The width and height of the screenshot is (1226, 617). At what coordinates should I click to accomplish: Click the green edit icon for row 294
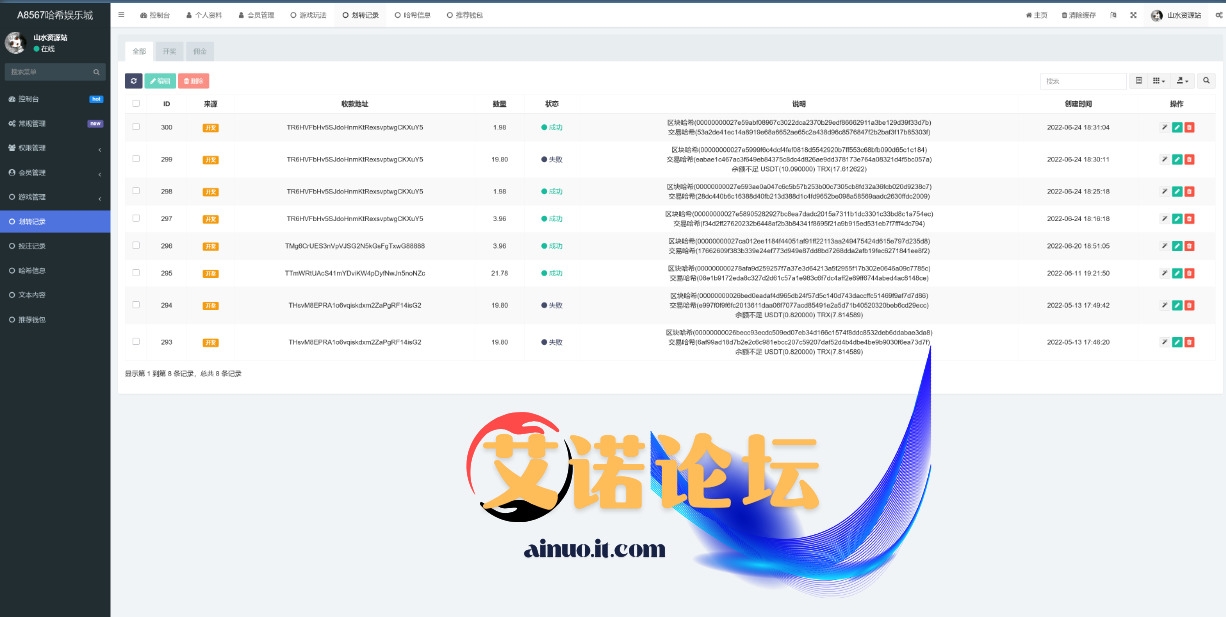click(x=1177, y=305)
